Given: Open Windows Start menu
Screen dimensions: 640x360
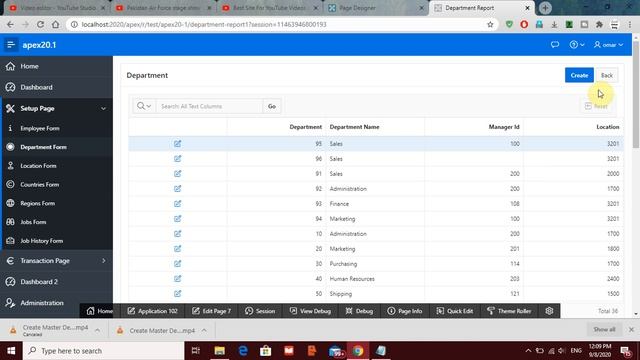Looking at the screenshot, I should [11, 351].
